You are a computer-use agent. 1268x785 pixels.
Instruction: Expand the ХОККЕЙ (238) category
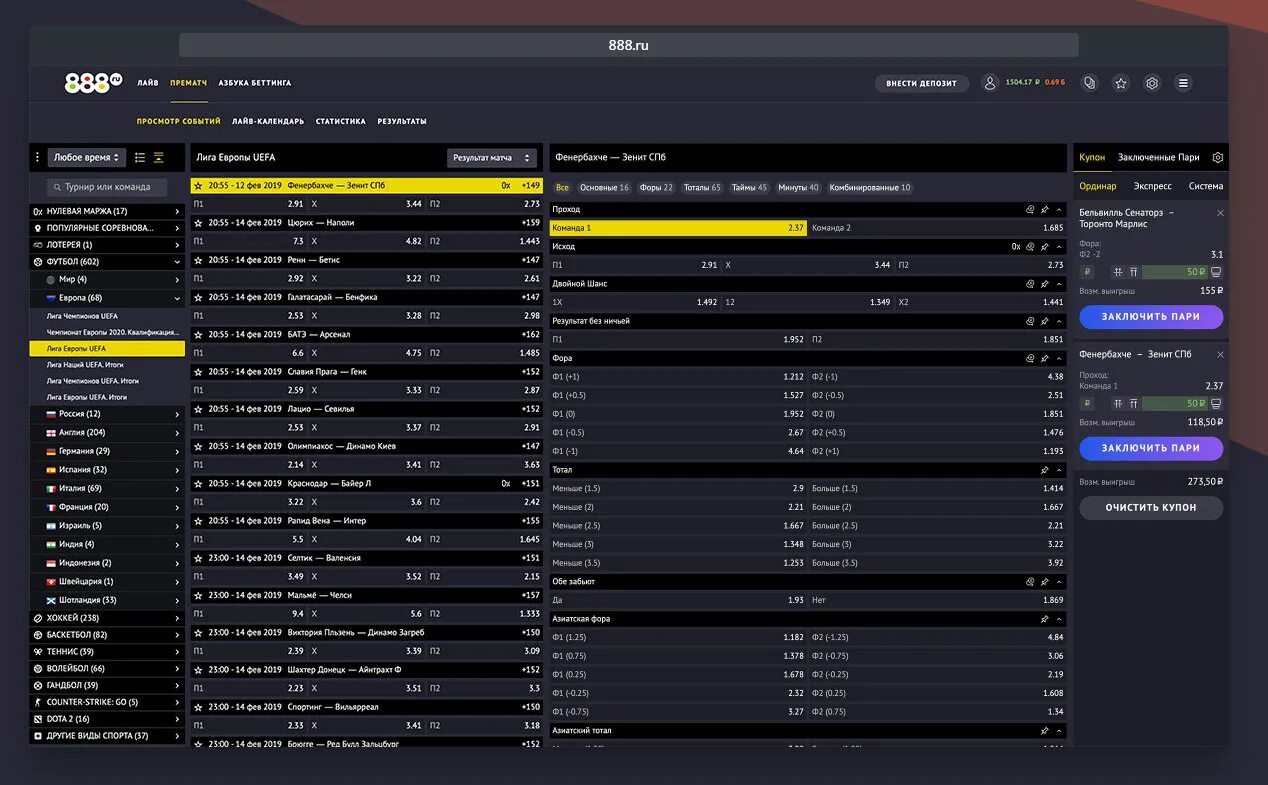[107, 618]
